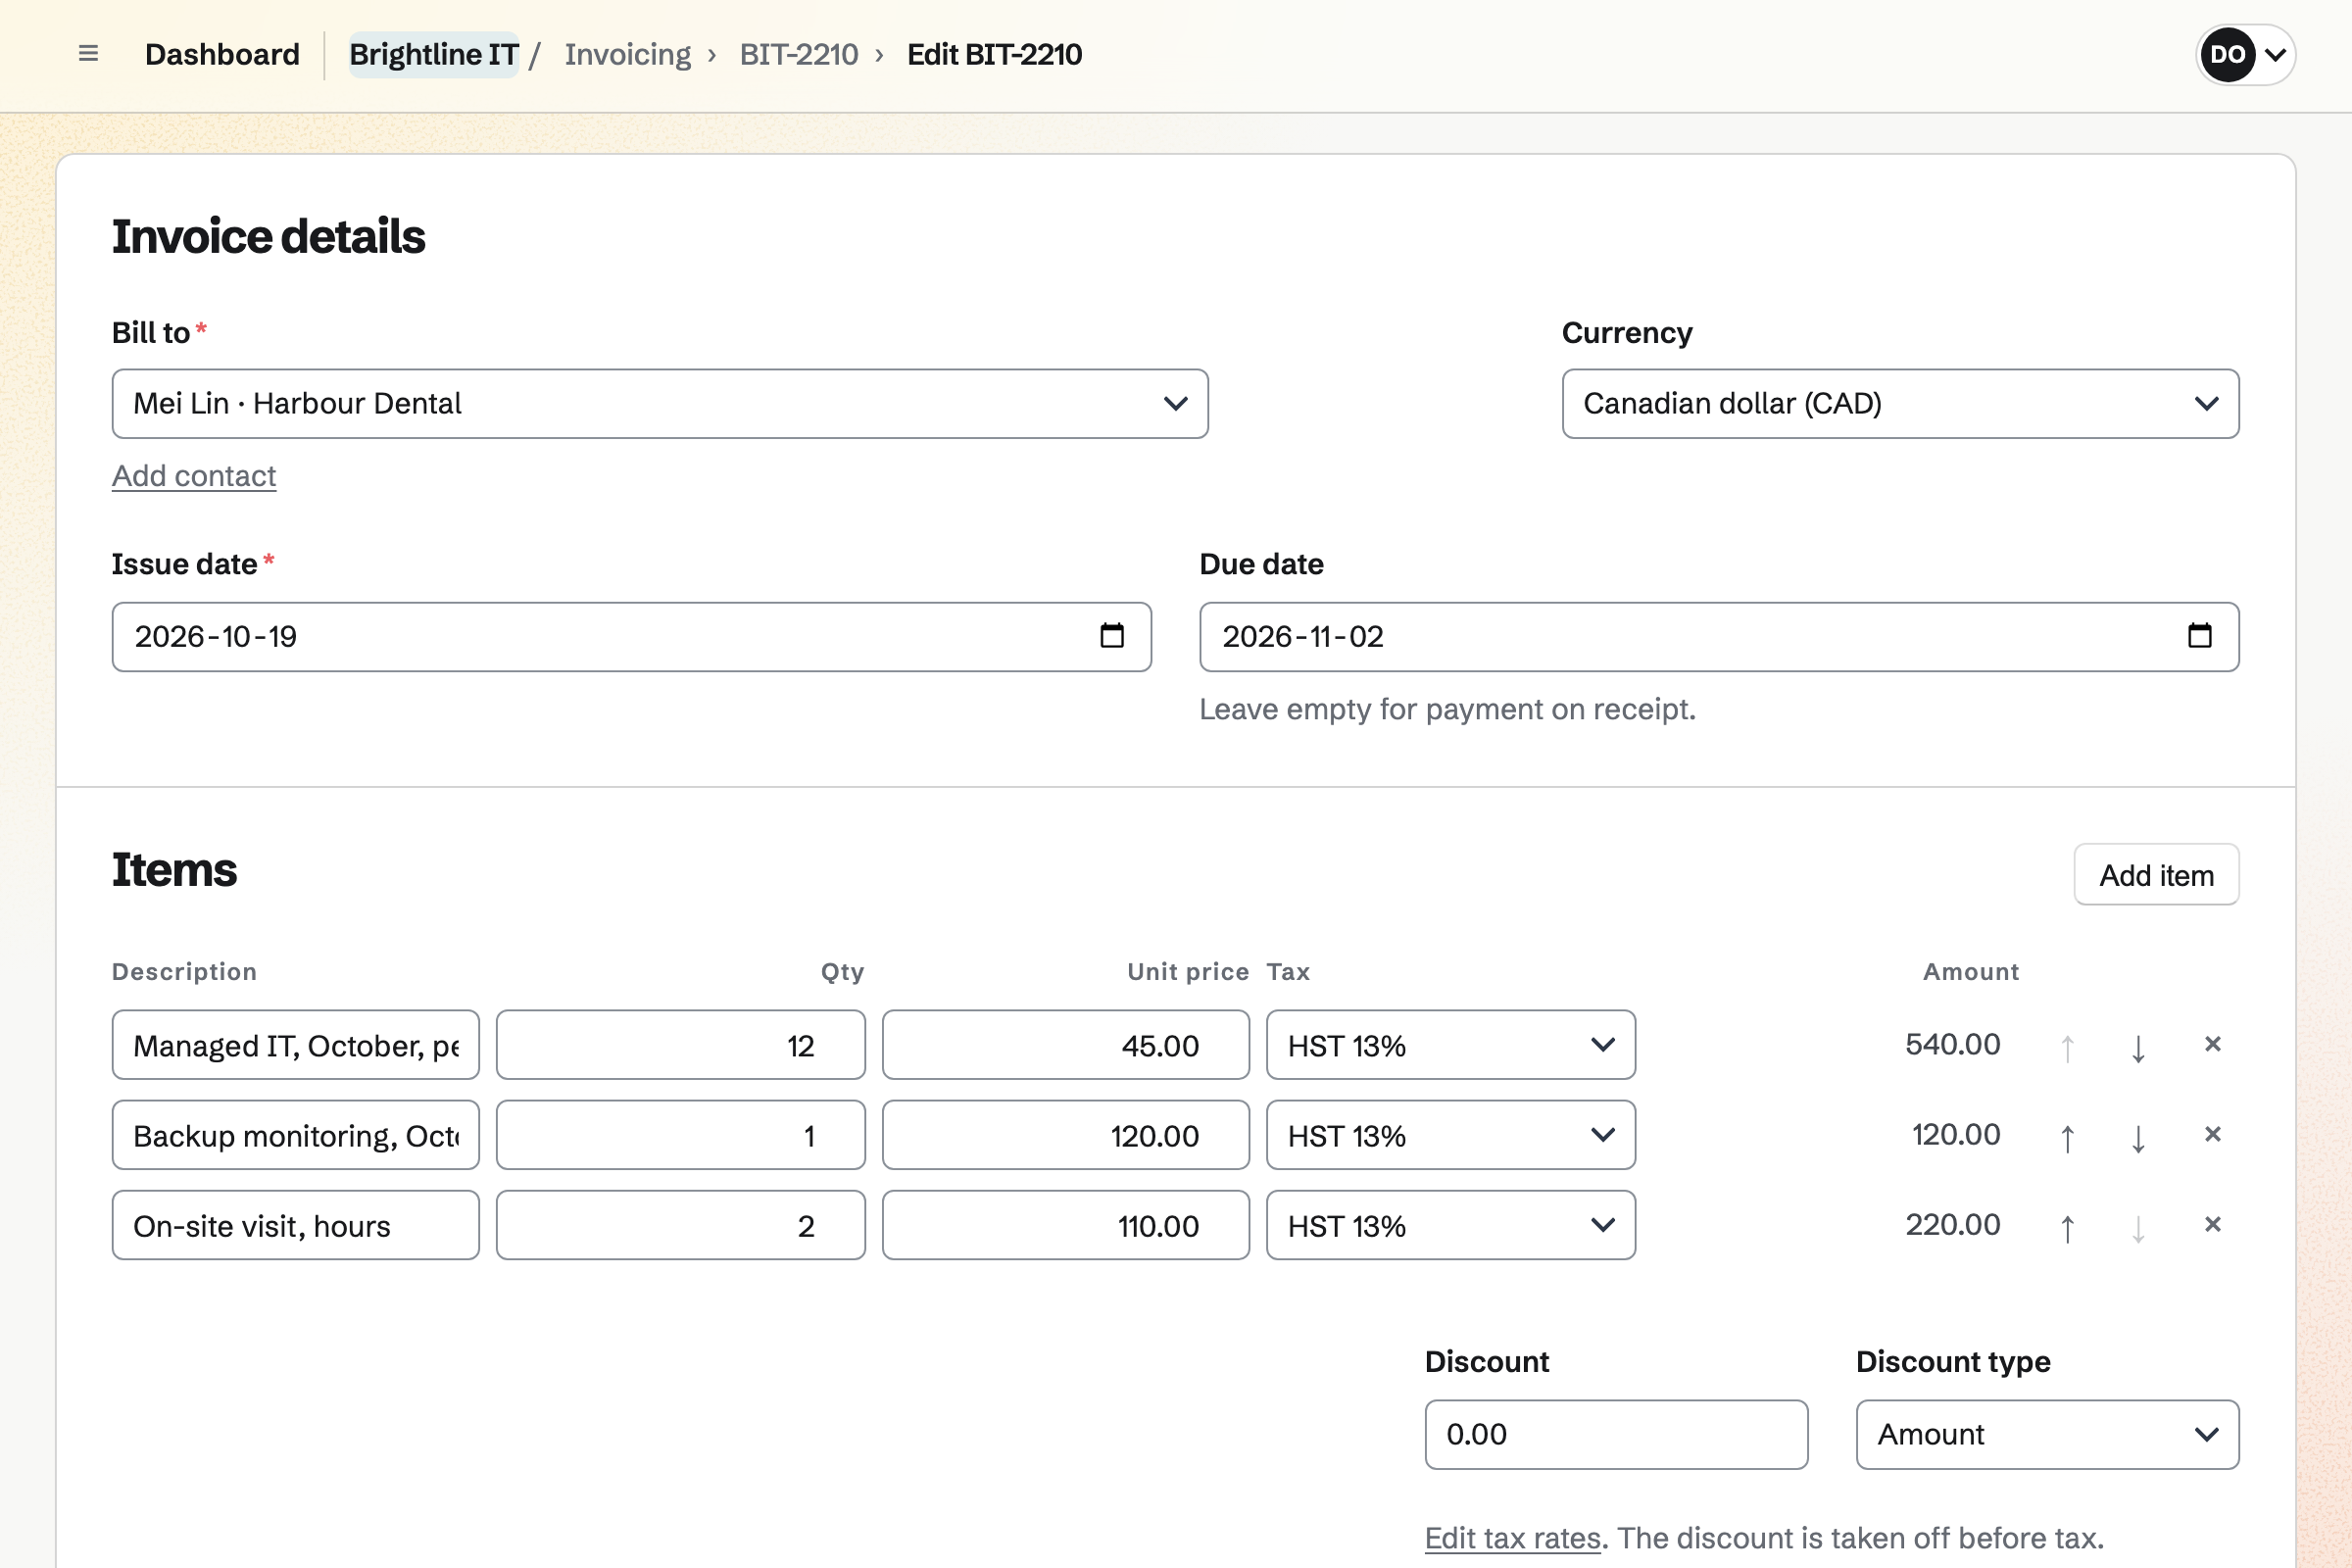Go back to BIT-2210 breadcrumb
The width and height of the screenshot is (2352, 1568).
pyautogui.click(x=798, y=54)
